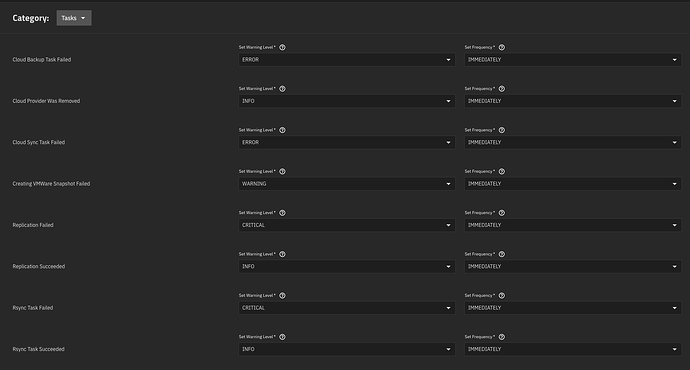Show help for Creating VMWare Snapshot Failed frequency

502,172
